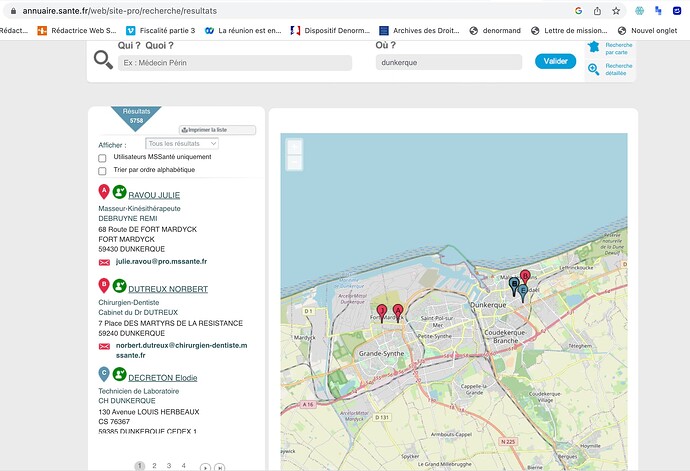Open the dark blue smiley extension icon
The image size is (690, 471).
(677, 11)
